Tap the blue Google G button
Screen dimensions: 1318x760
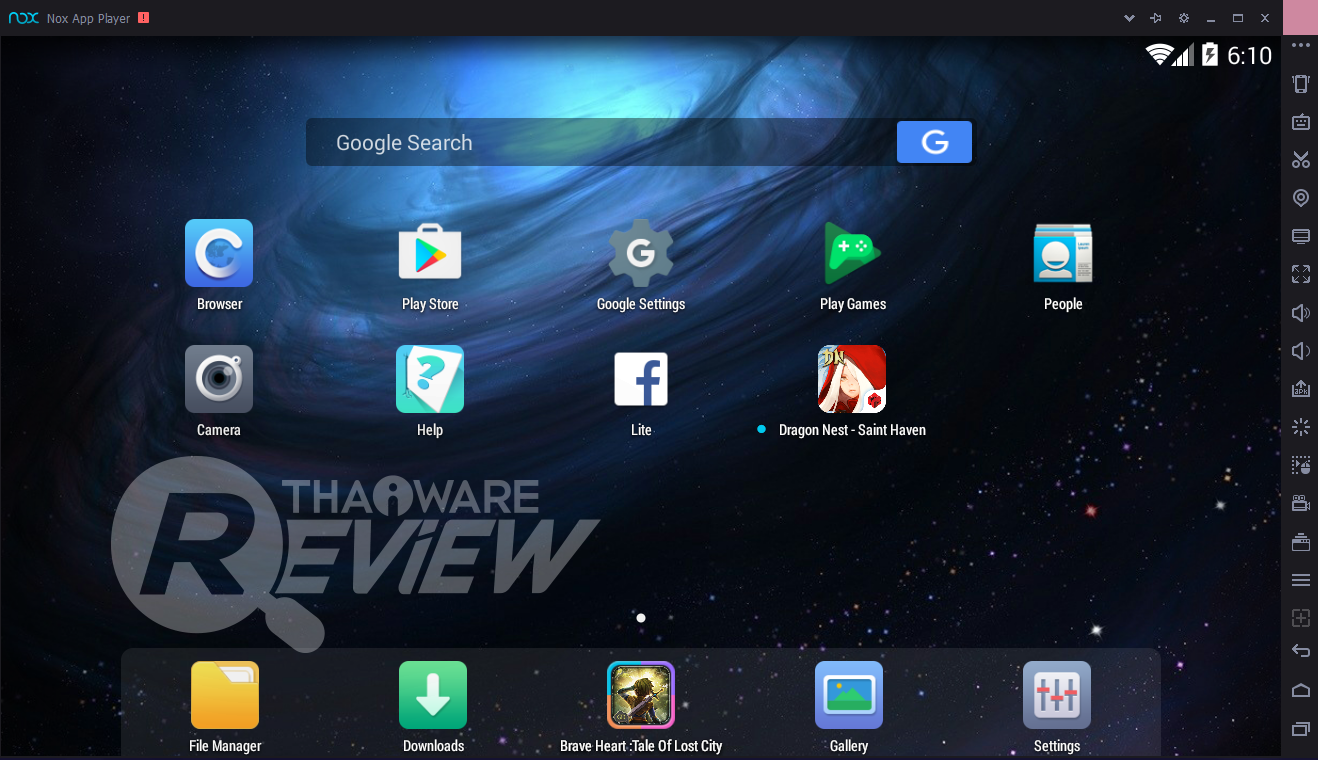pos(934,142)
